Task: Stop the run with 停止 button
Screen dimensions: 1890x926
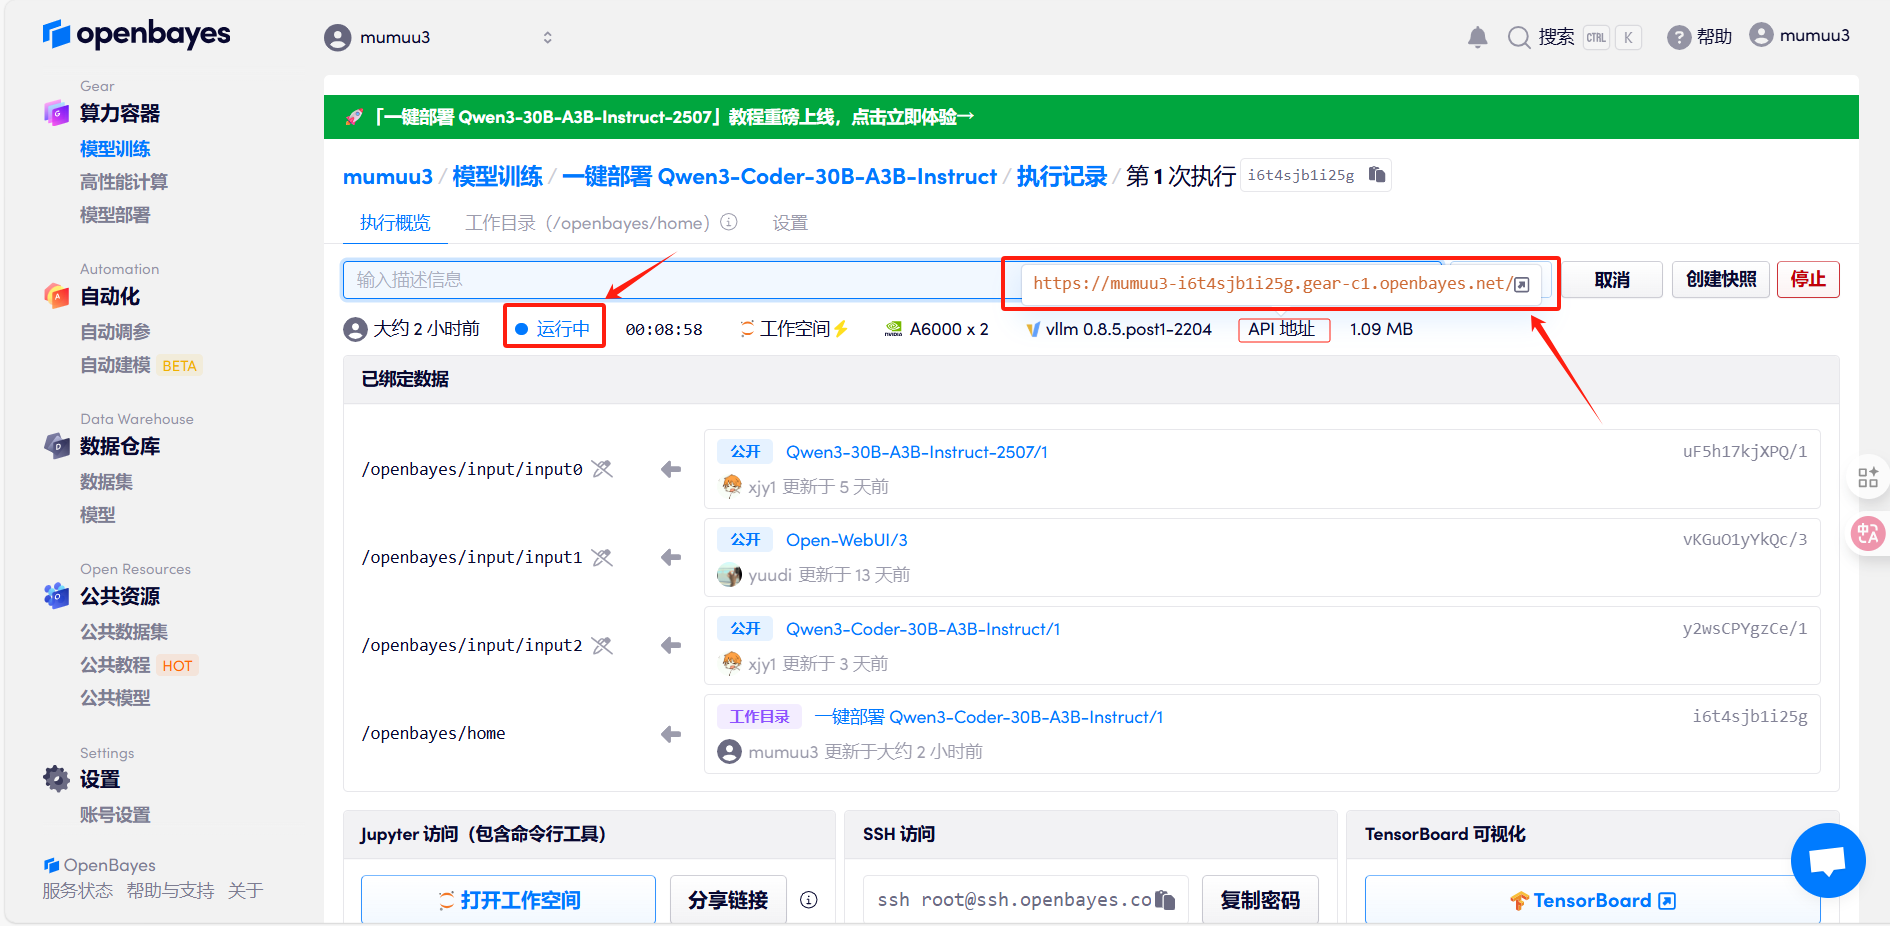Action: (x=1808, y=279)
